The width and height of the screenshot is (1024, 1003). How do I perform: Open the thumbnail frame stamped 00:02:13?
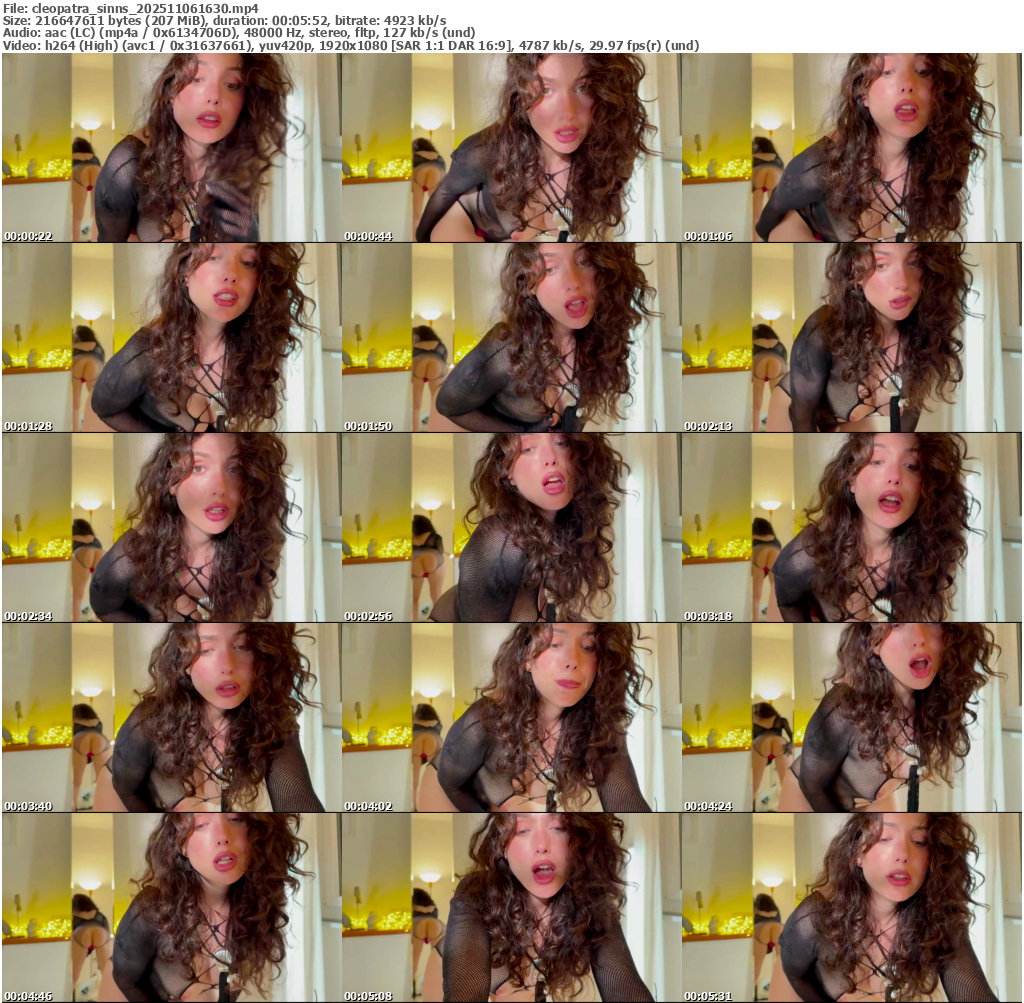pyautogui.click(x=851, y=338)
